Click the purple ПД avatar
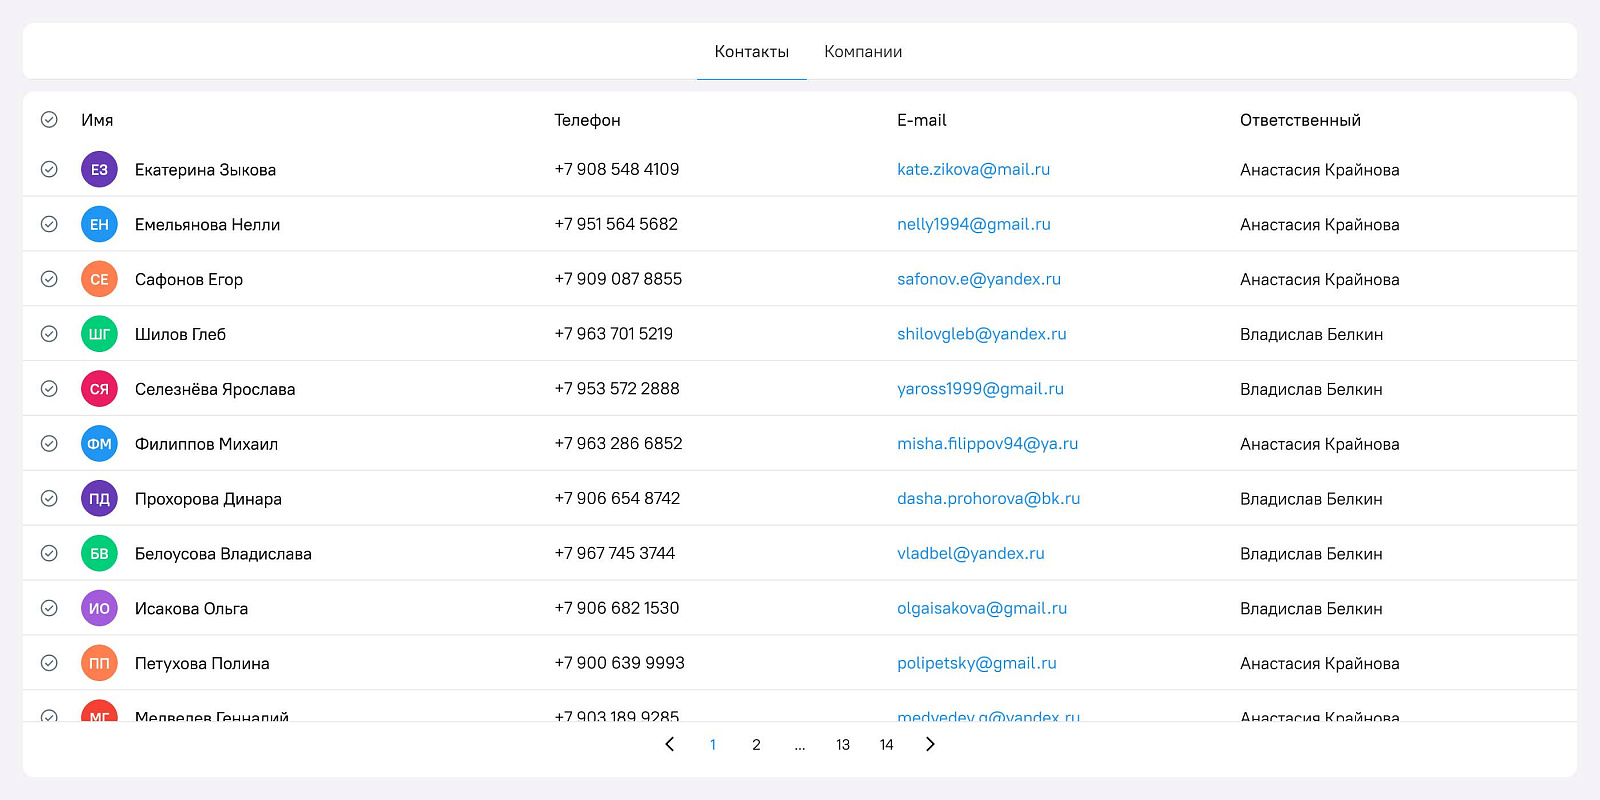Image resolution: width=1600 pixels, height=800 pixels. click(x=99, y=499)
